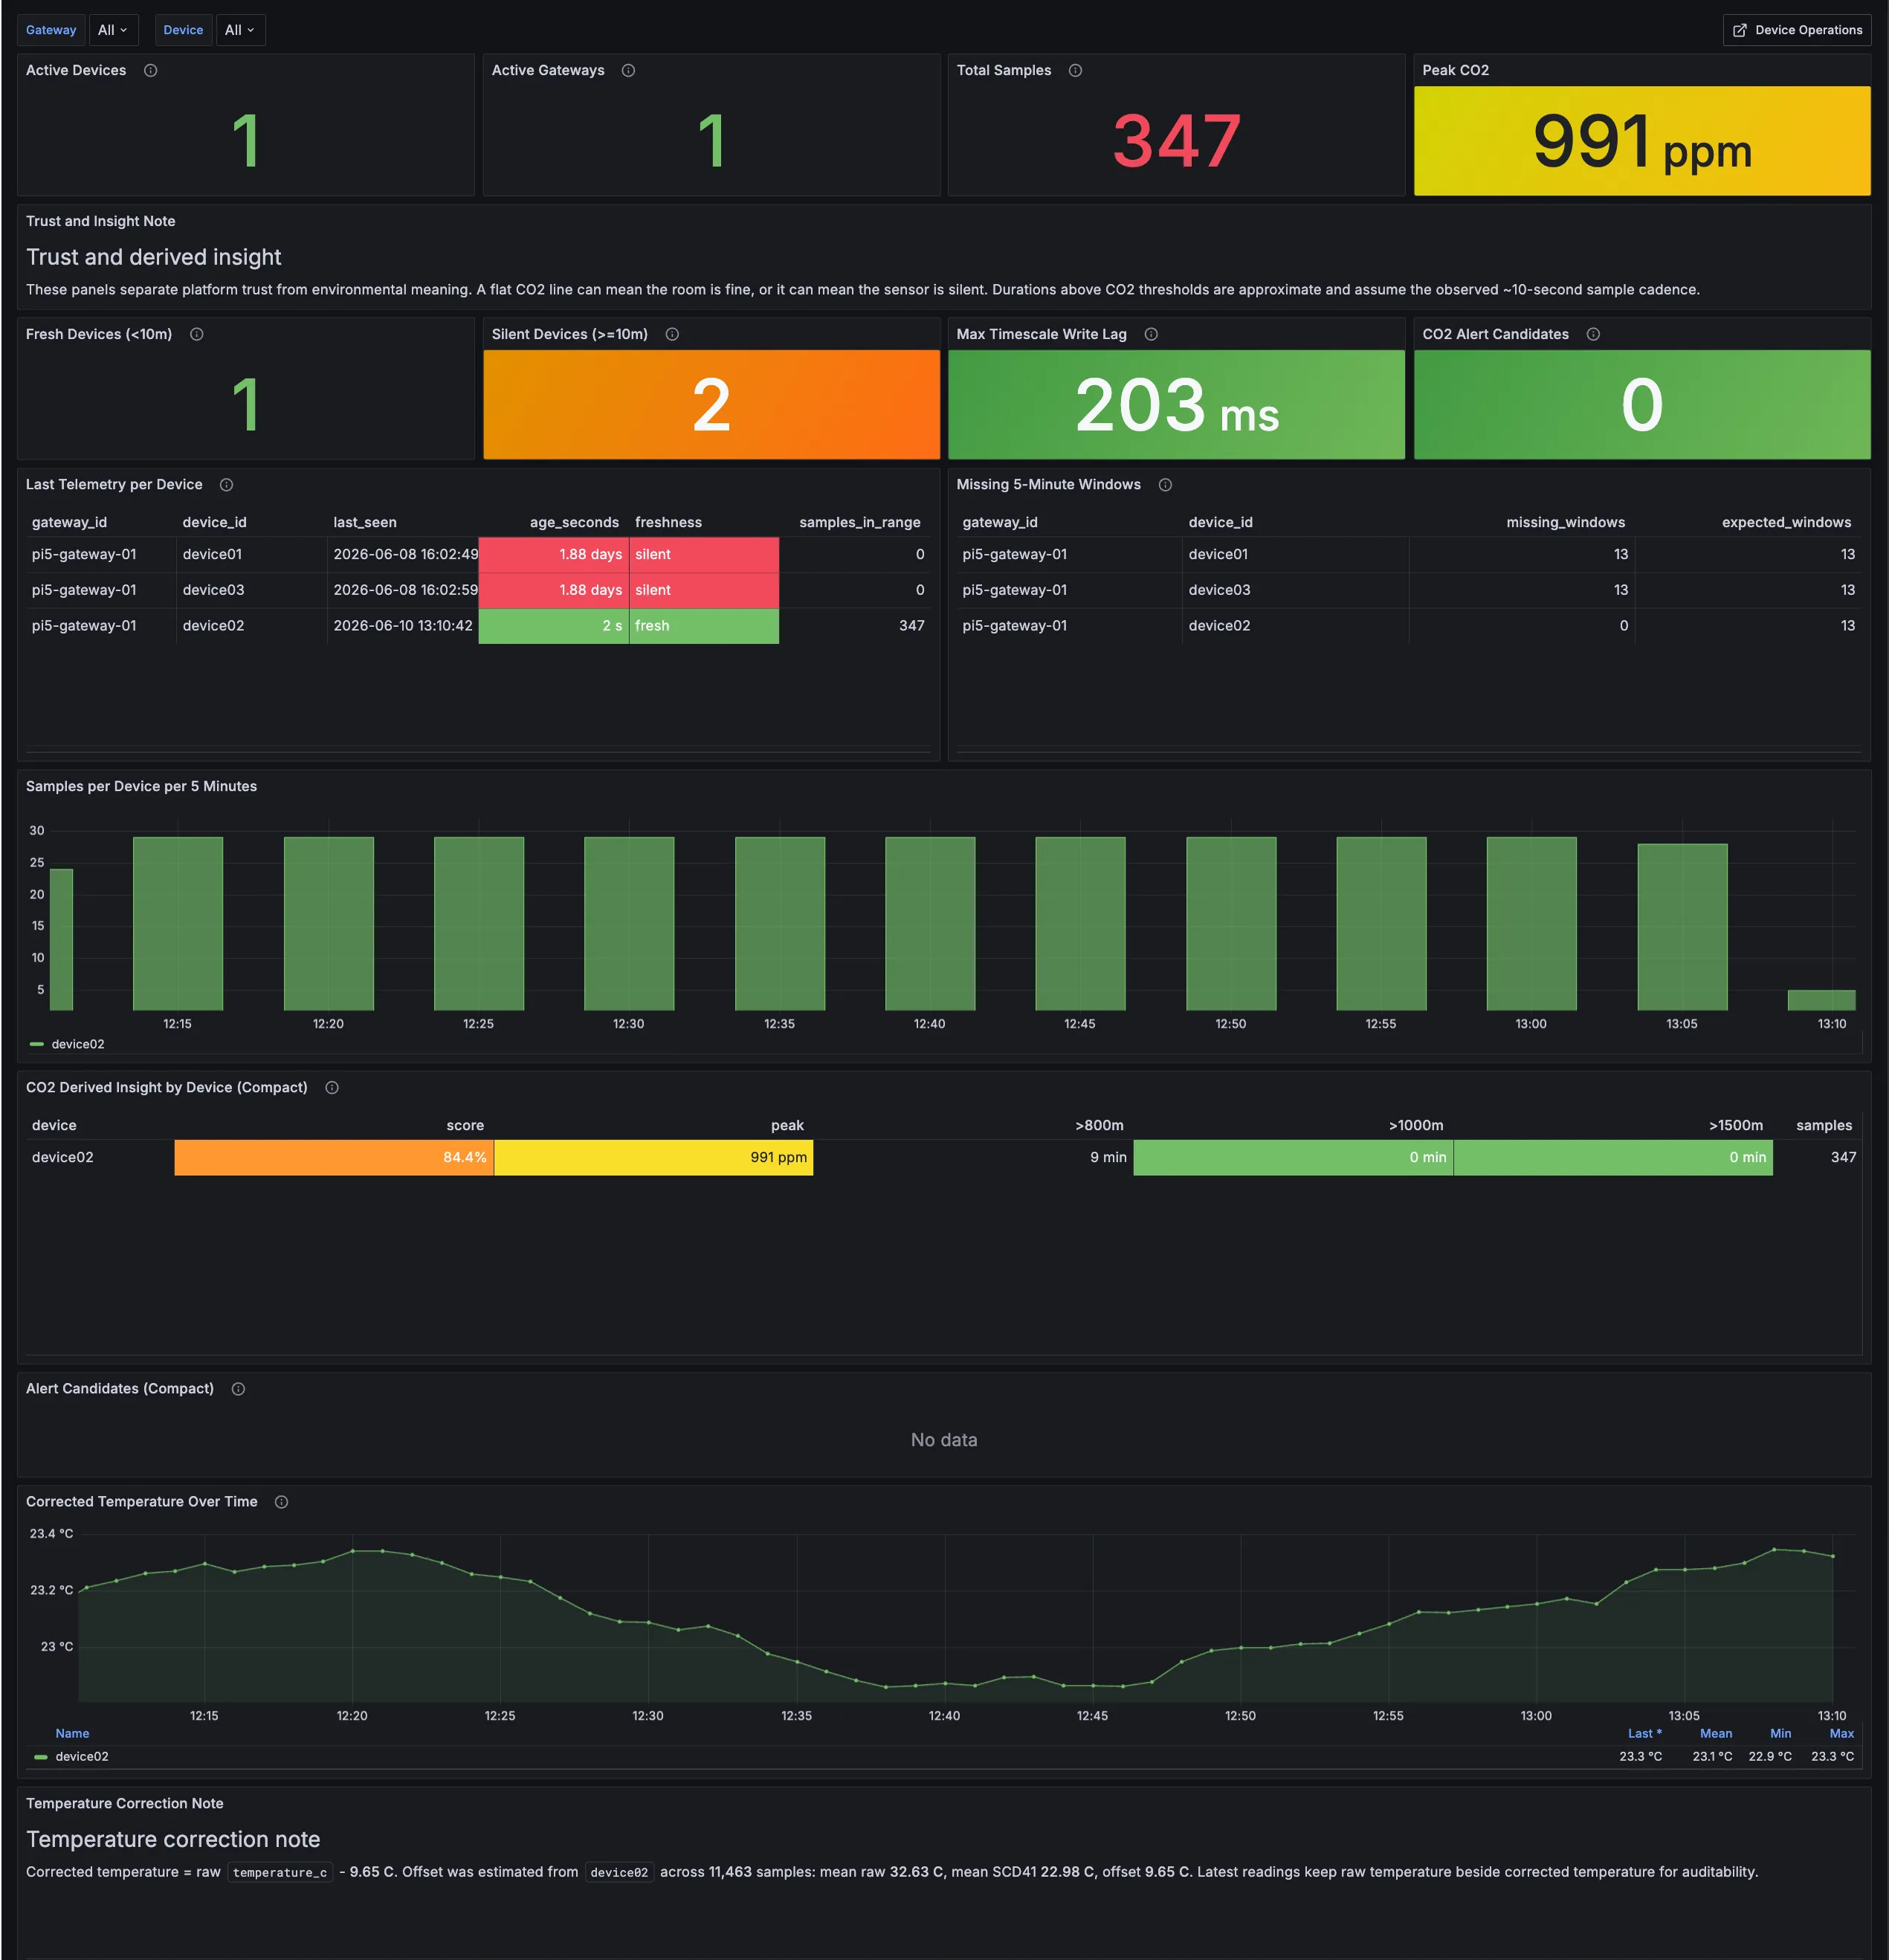Click the 1.88 days age cell for device03

click(553, 590)
